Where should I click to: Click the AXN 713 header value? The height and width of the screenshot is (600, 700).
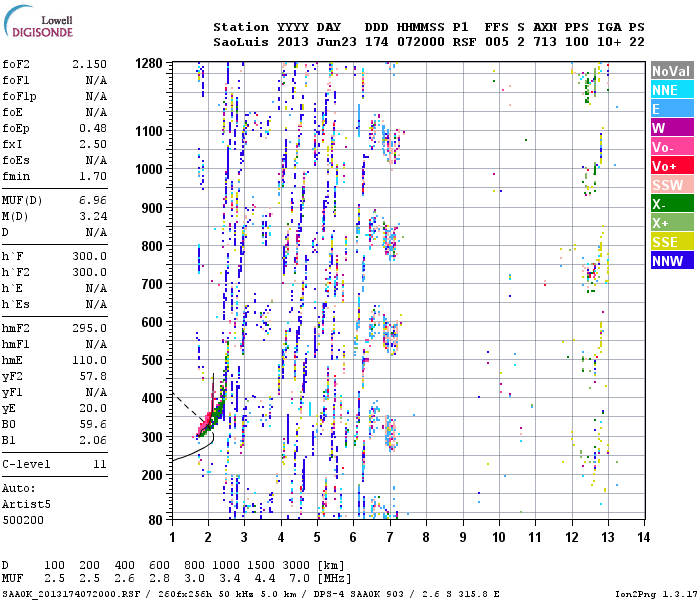tap(545, 42)
